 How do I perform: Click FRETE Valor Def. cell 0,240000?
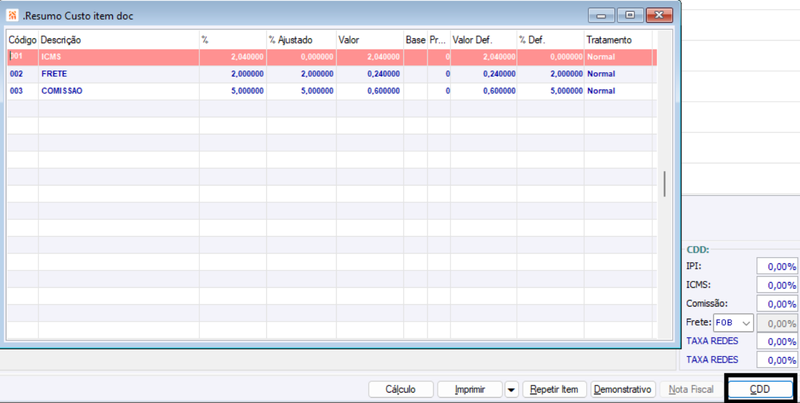pyautogui.click(x=484, y=74)
